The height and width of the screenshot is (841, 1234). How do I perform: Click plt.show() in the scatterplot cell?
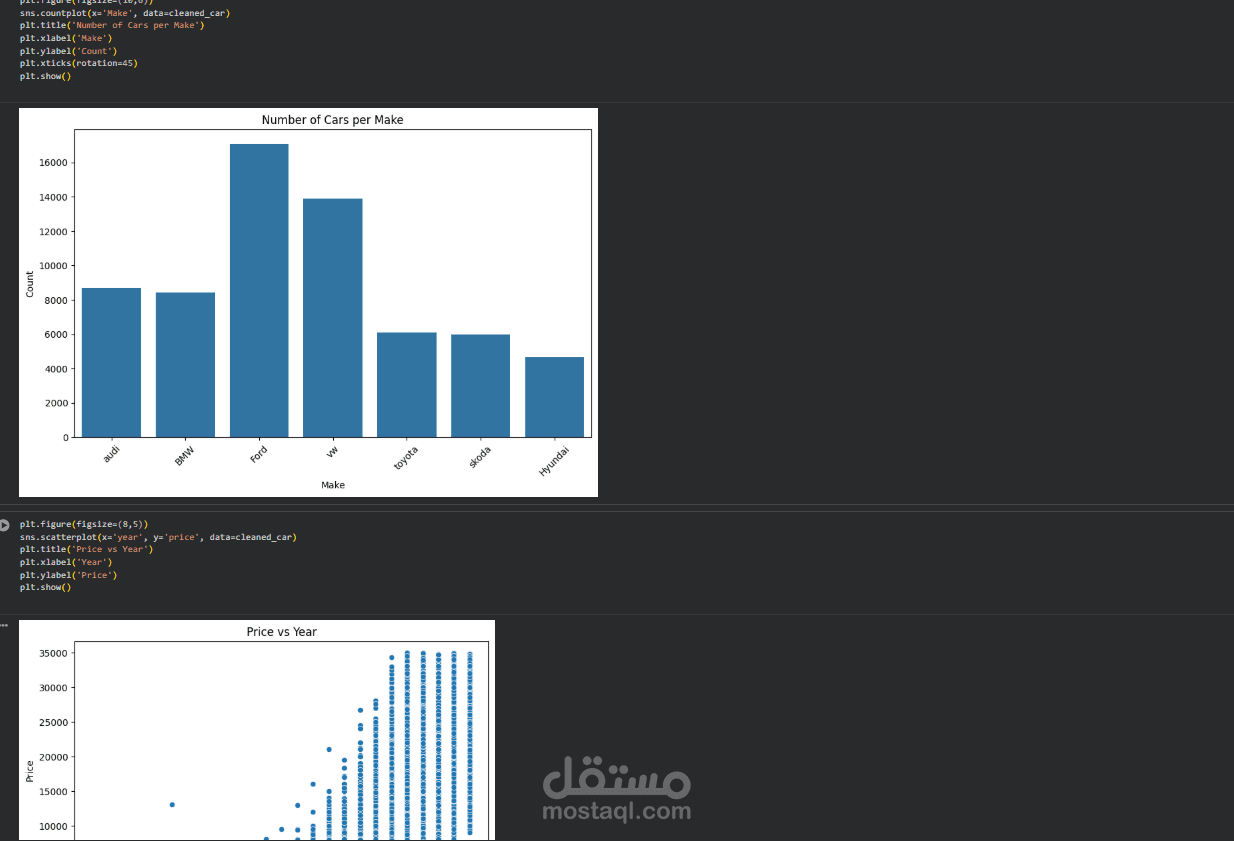coord(45,587)
